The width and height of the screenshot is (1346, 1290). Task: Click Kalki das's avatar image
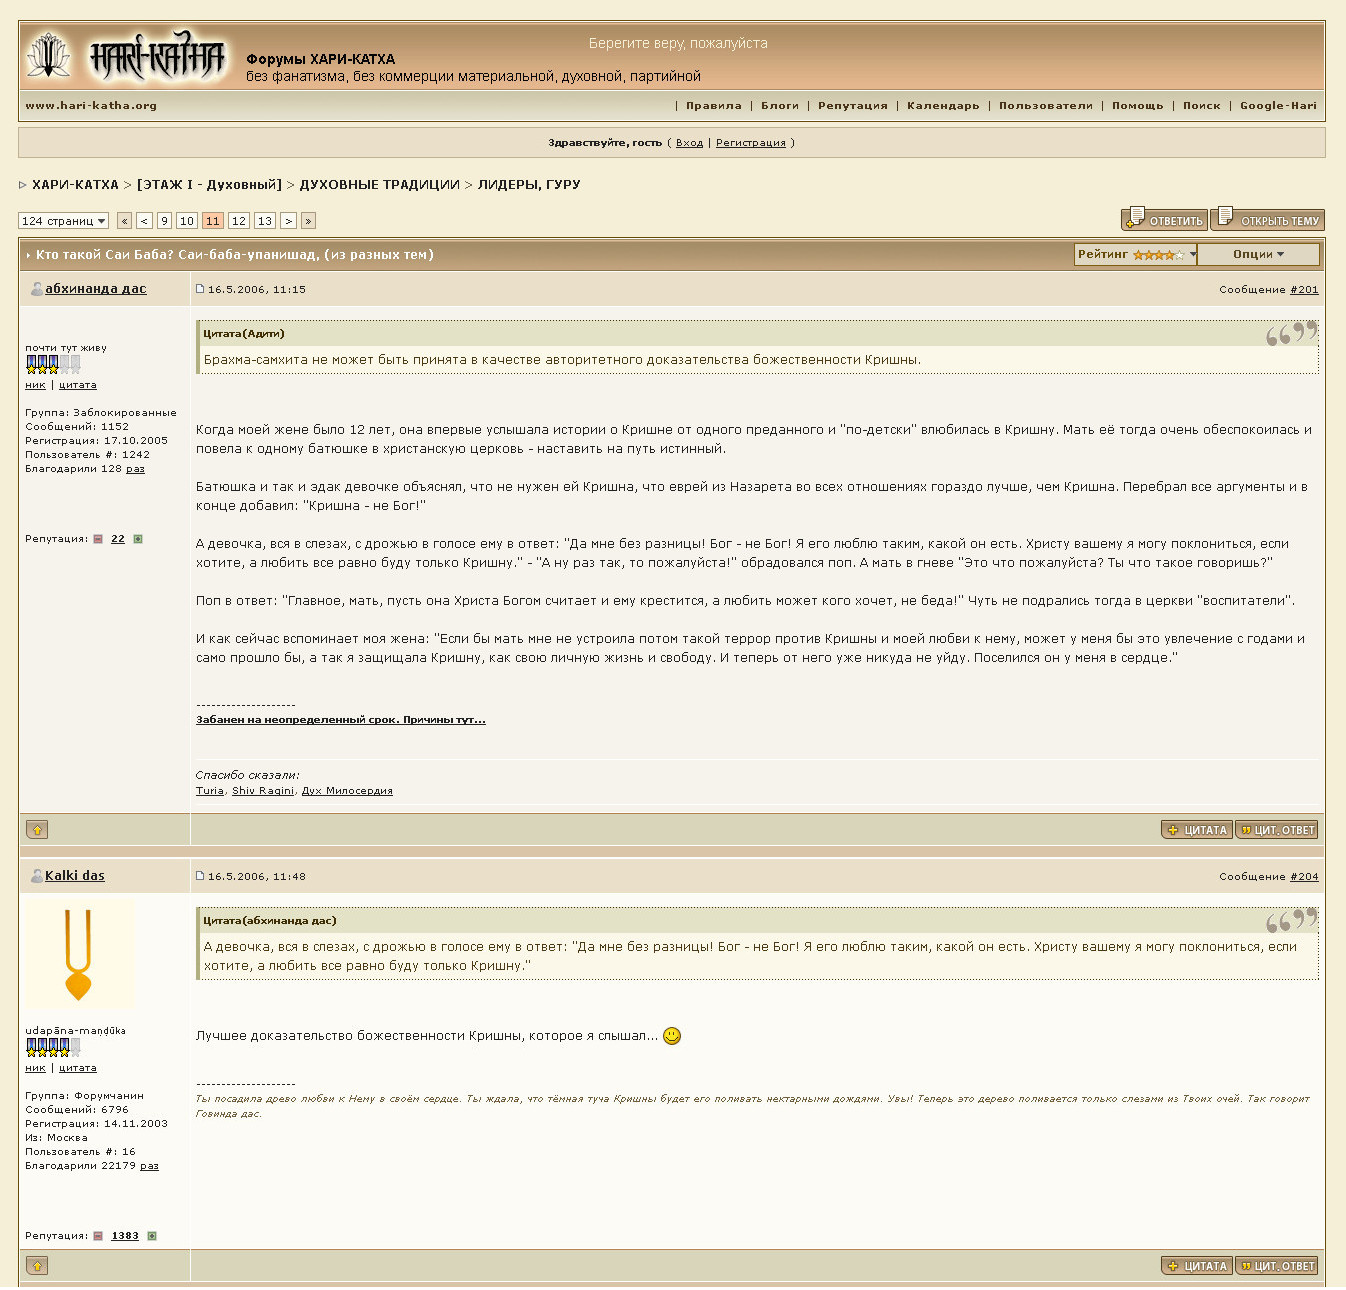[79, 955]
